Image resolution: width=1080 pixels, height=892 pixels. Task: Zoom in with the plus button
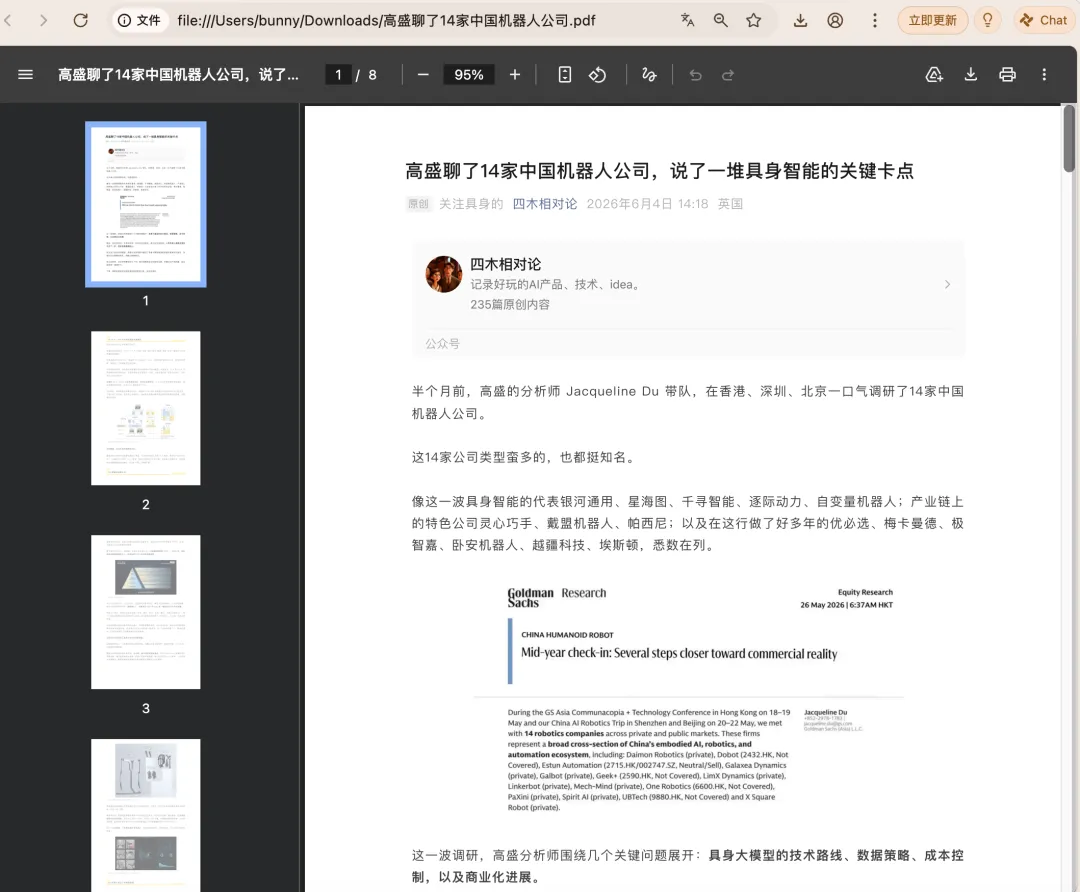click(515, 74)
